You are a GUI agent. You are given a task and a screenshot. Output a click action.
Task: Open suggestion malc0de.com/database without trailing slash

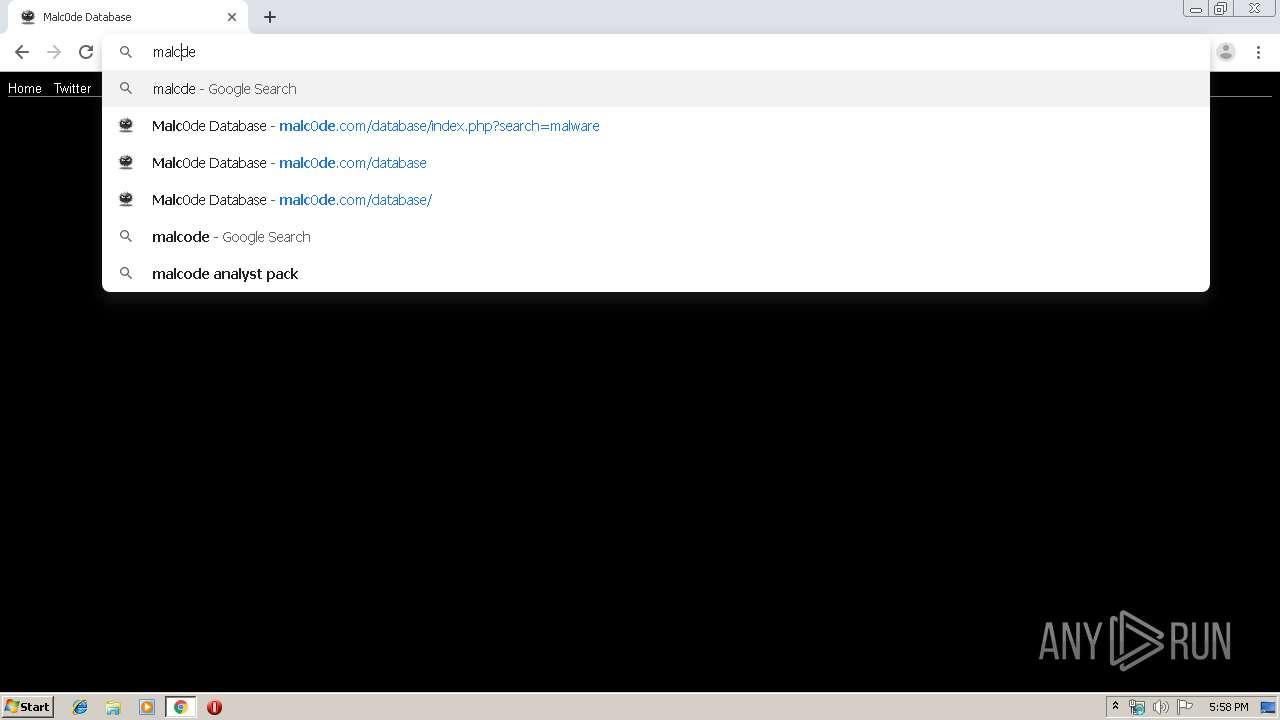(656, 163)
